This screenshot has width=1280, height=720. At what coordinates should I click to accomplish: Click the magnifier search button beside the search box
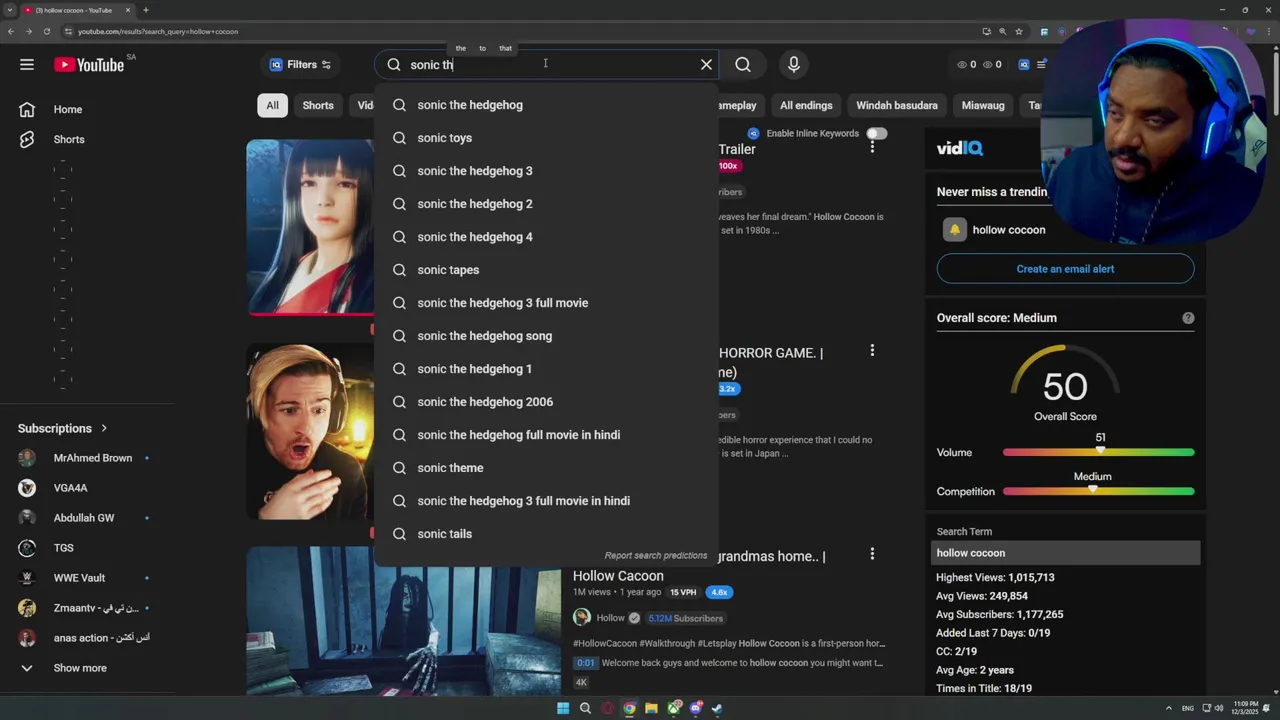click(x=743, y=65)
